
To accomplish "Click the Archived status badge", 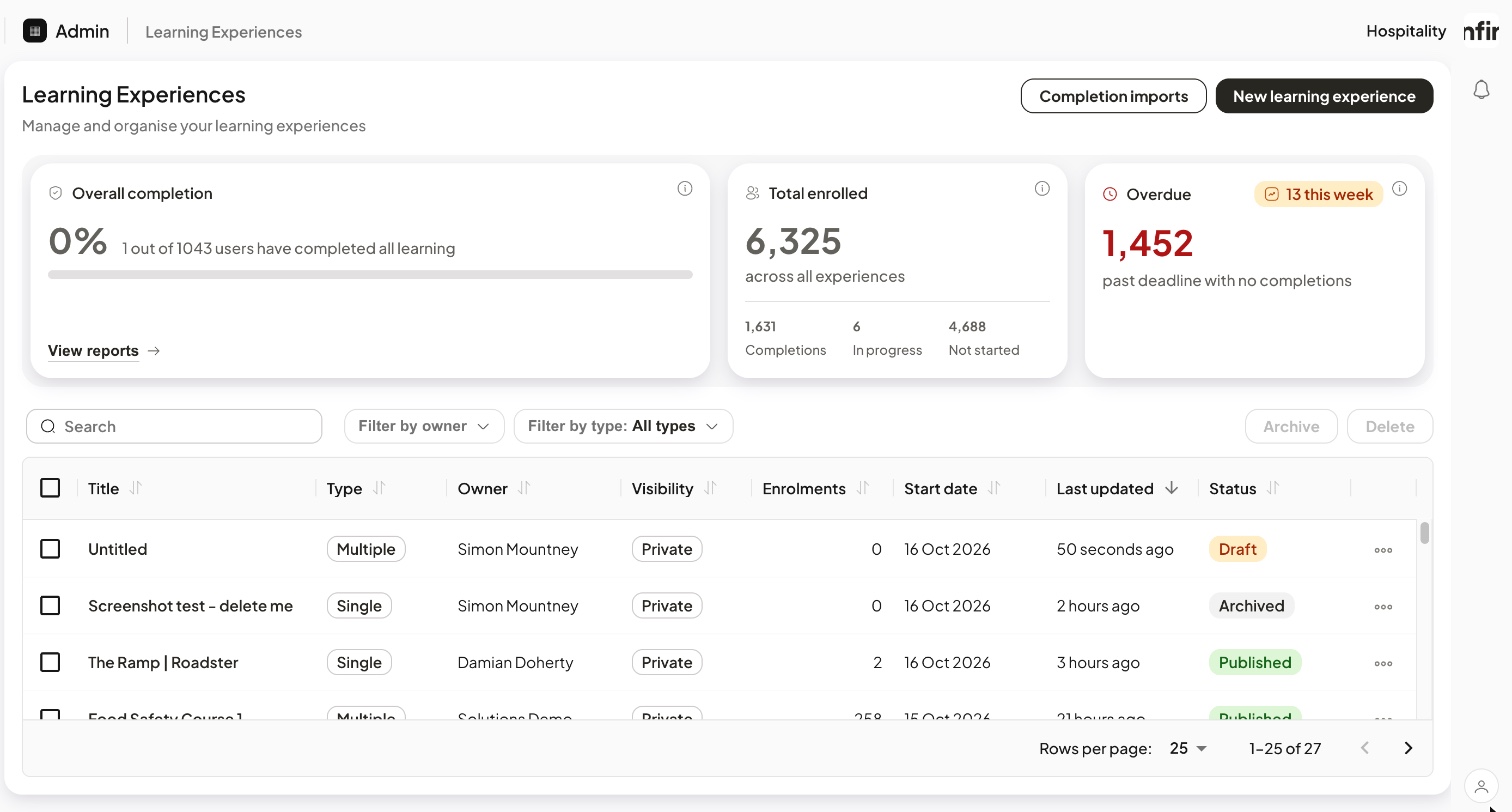I will [1251, 606].
